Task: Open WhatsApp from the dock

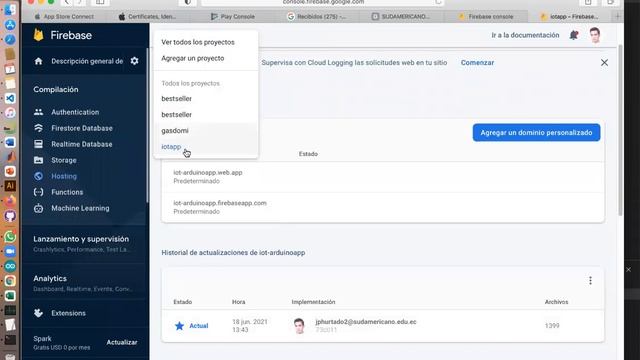Action: click(x=10, y=237)
